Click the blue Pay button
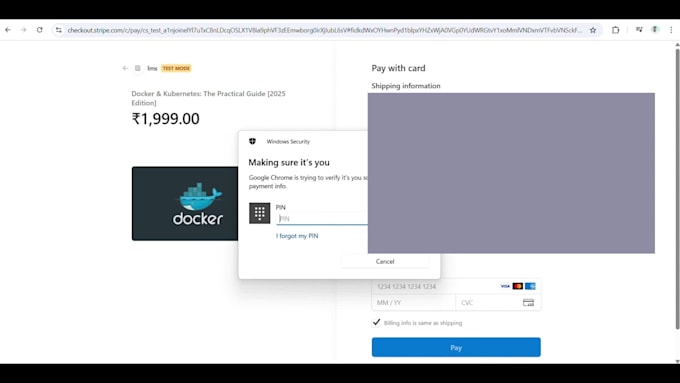 (x=456, y=347)
